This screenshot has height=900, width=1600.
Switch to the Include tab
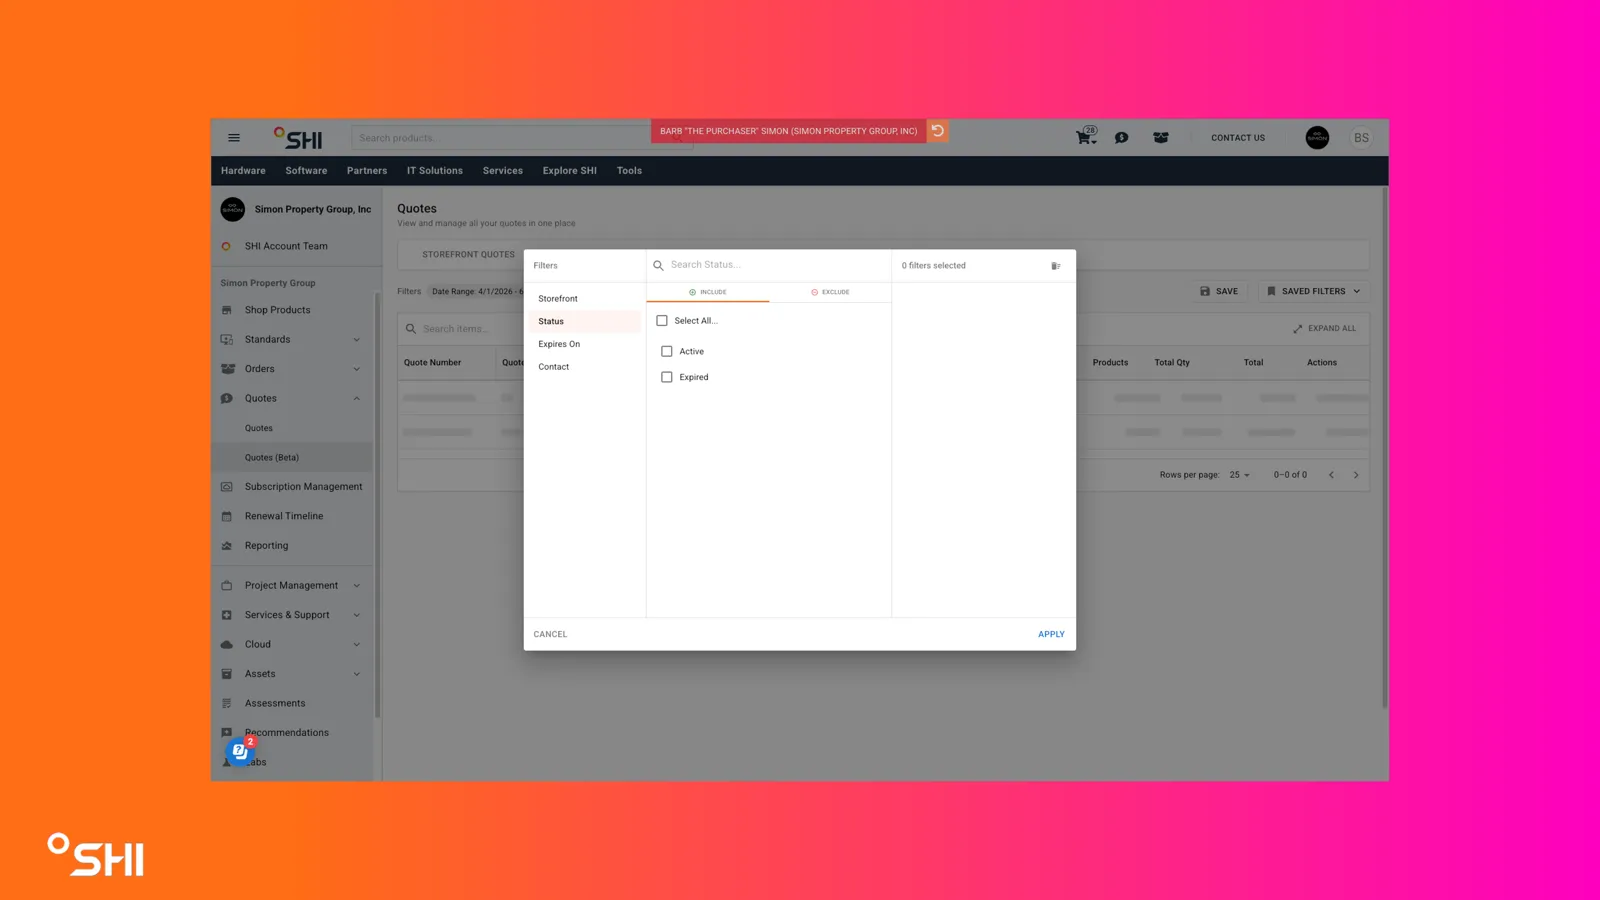click(x=708, y=292)
